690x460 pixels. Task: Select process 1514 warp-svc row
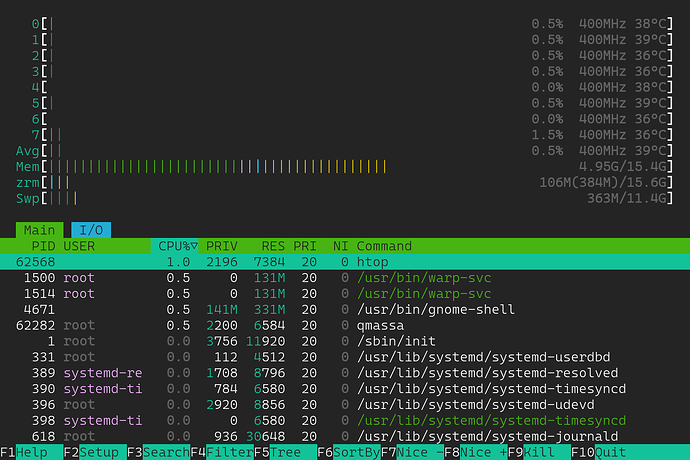345,294
